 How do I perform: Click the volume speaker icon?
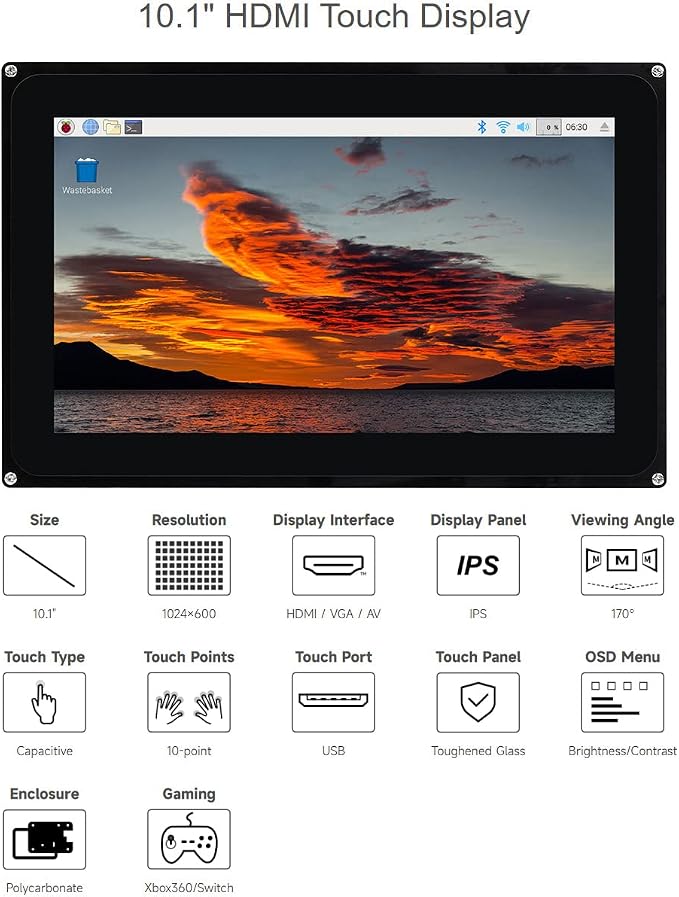pos(523,127)
